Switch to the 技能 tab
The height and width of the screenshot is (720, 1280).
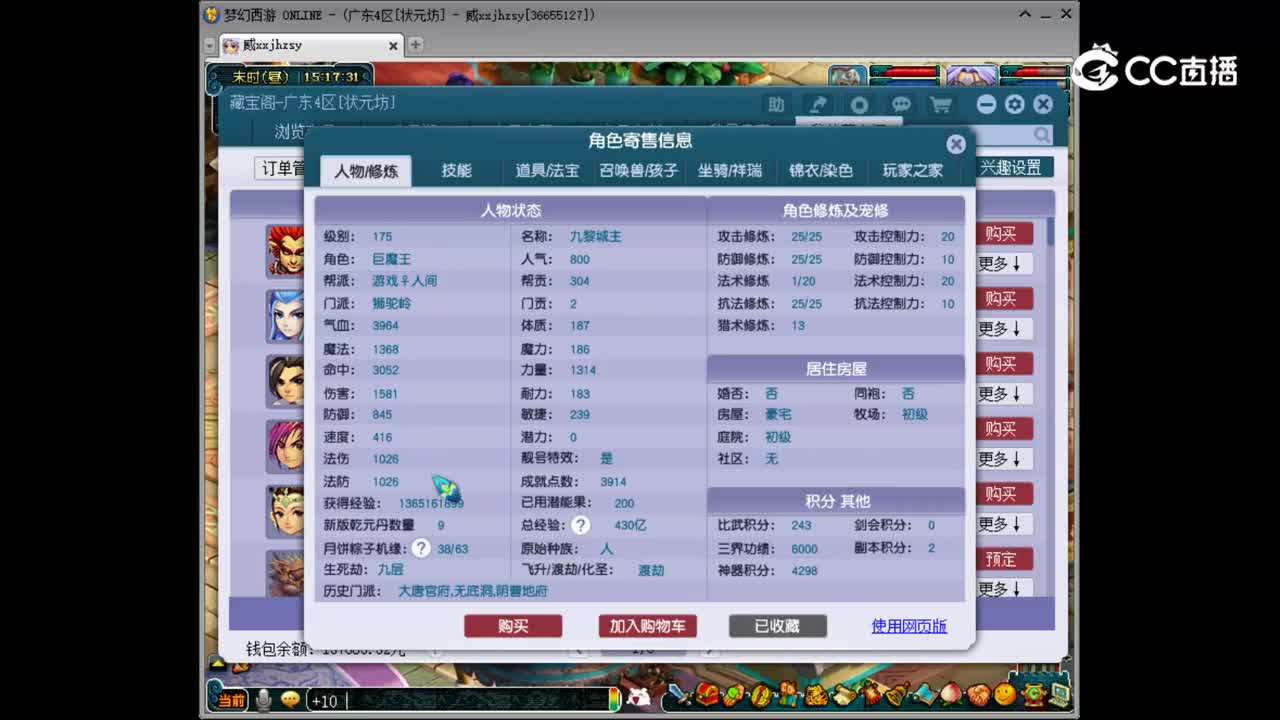(x=457, y=171)
